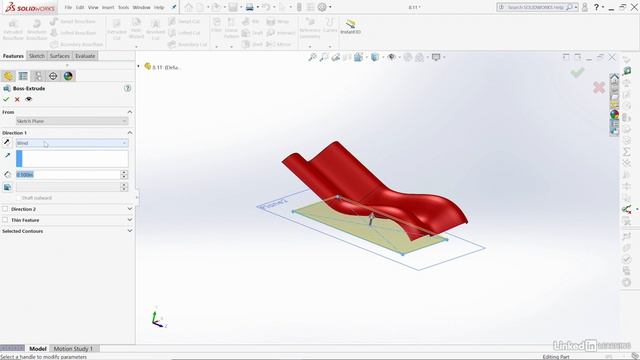
Task: Click the Draft On/Off icon button
Action: [7, 187]
